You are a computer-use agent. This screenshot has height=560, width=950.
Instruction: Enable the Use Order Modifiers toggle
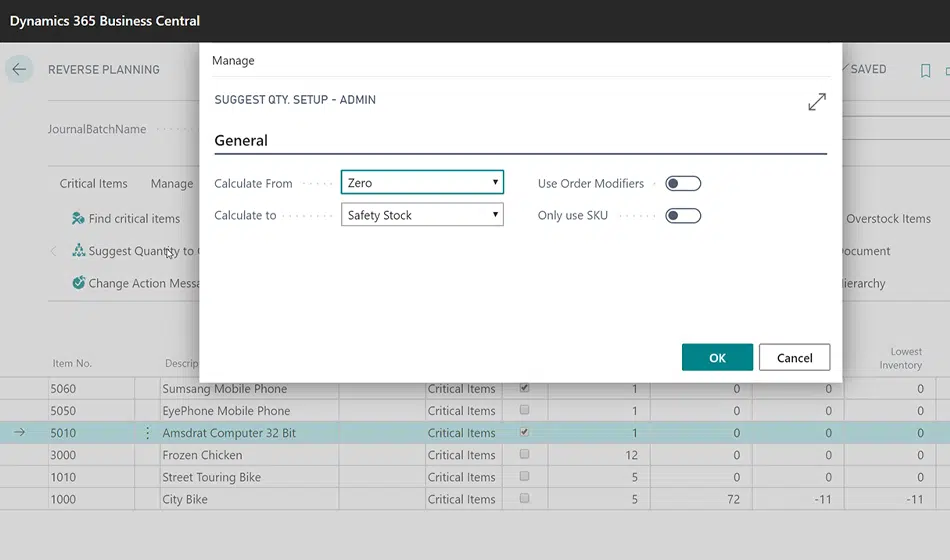pyautogui.click(x=683, y=184)
